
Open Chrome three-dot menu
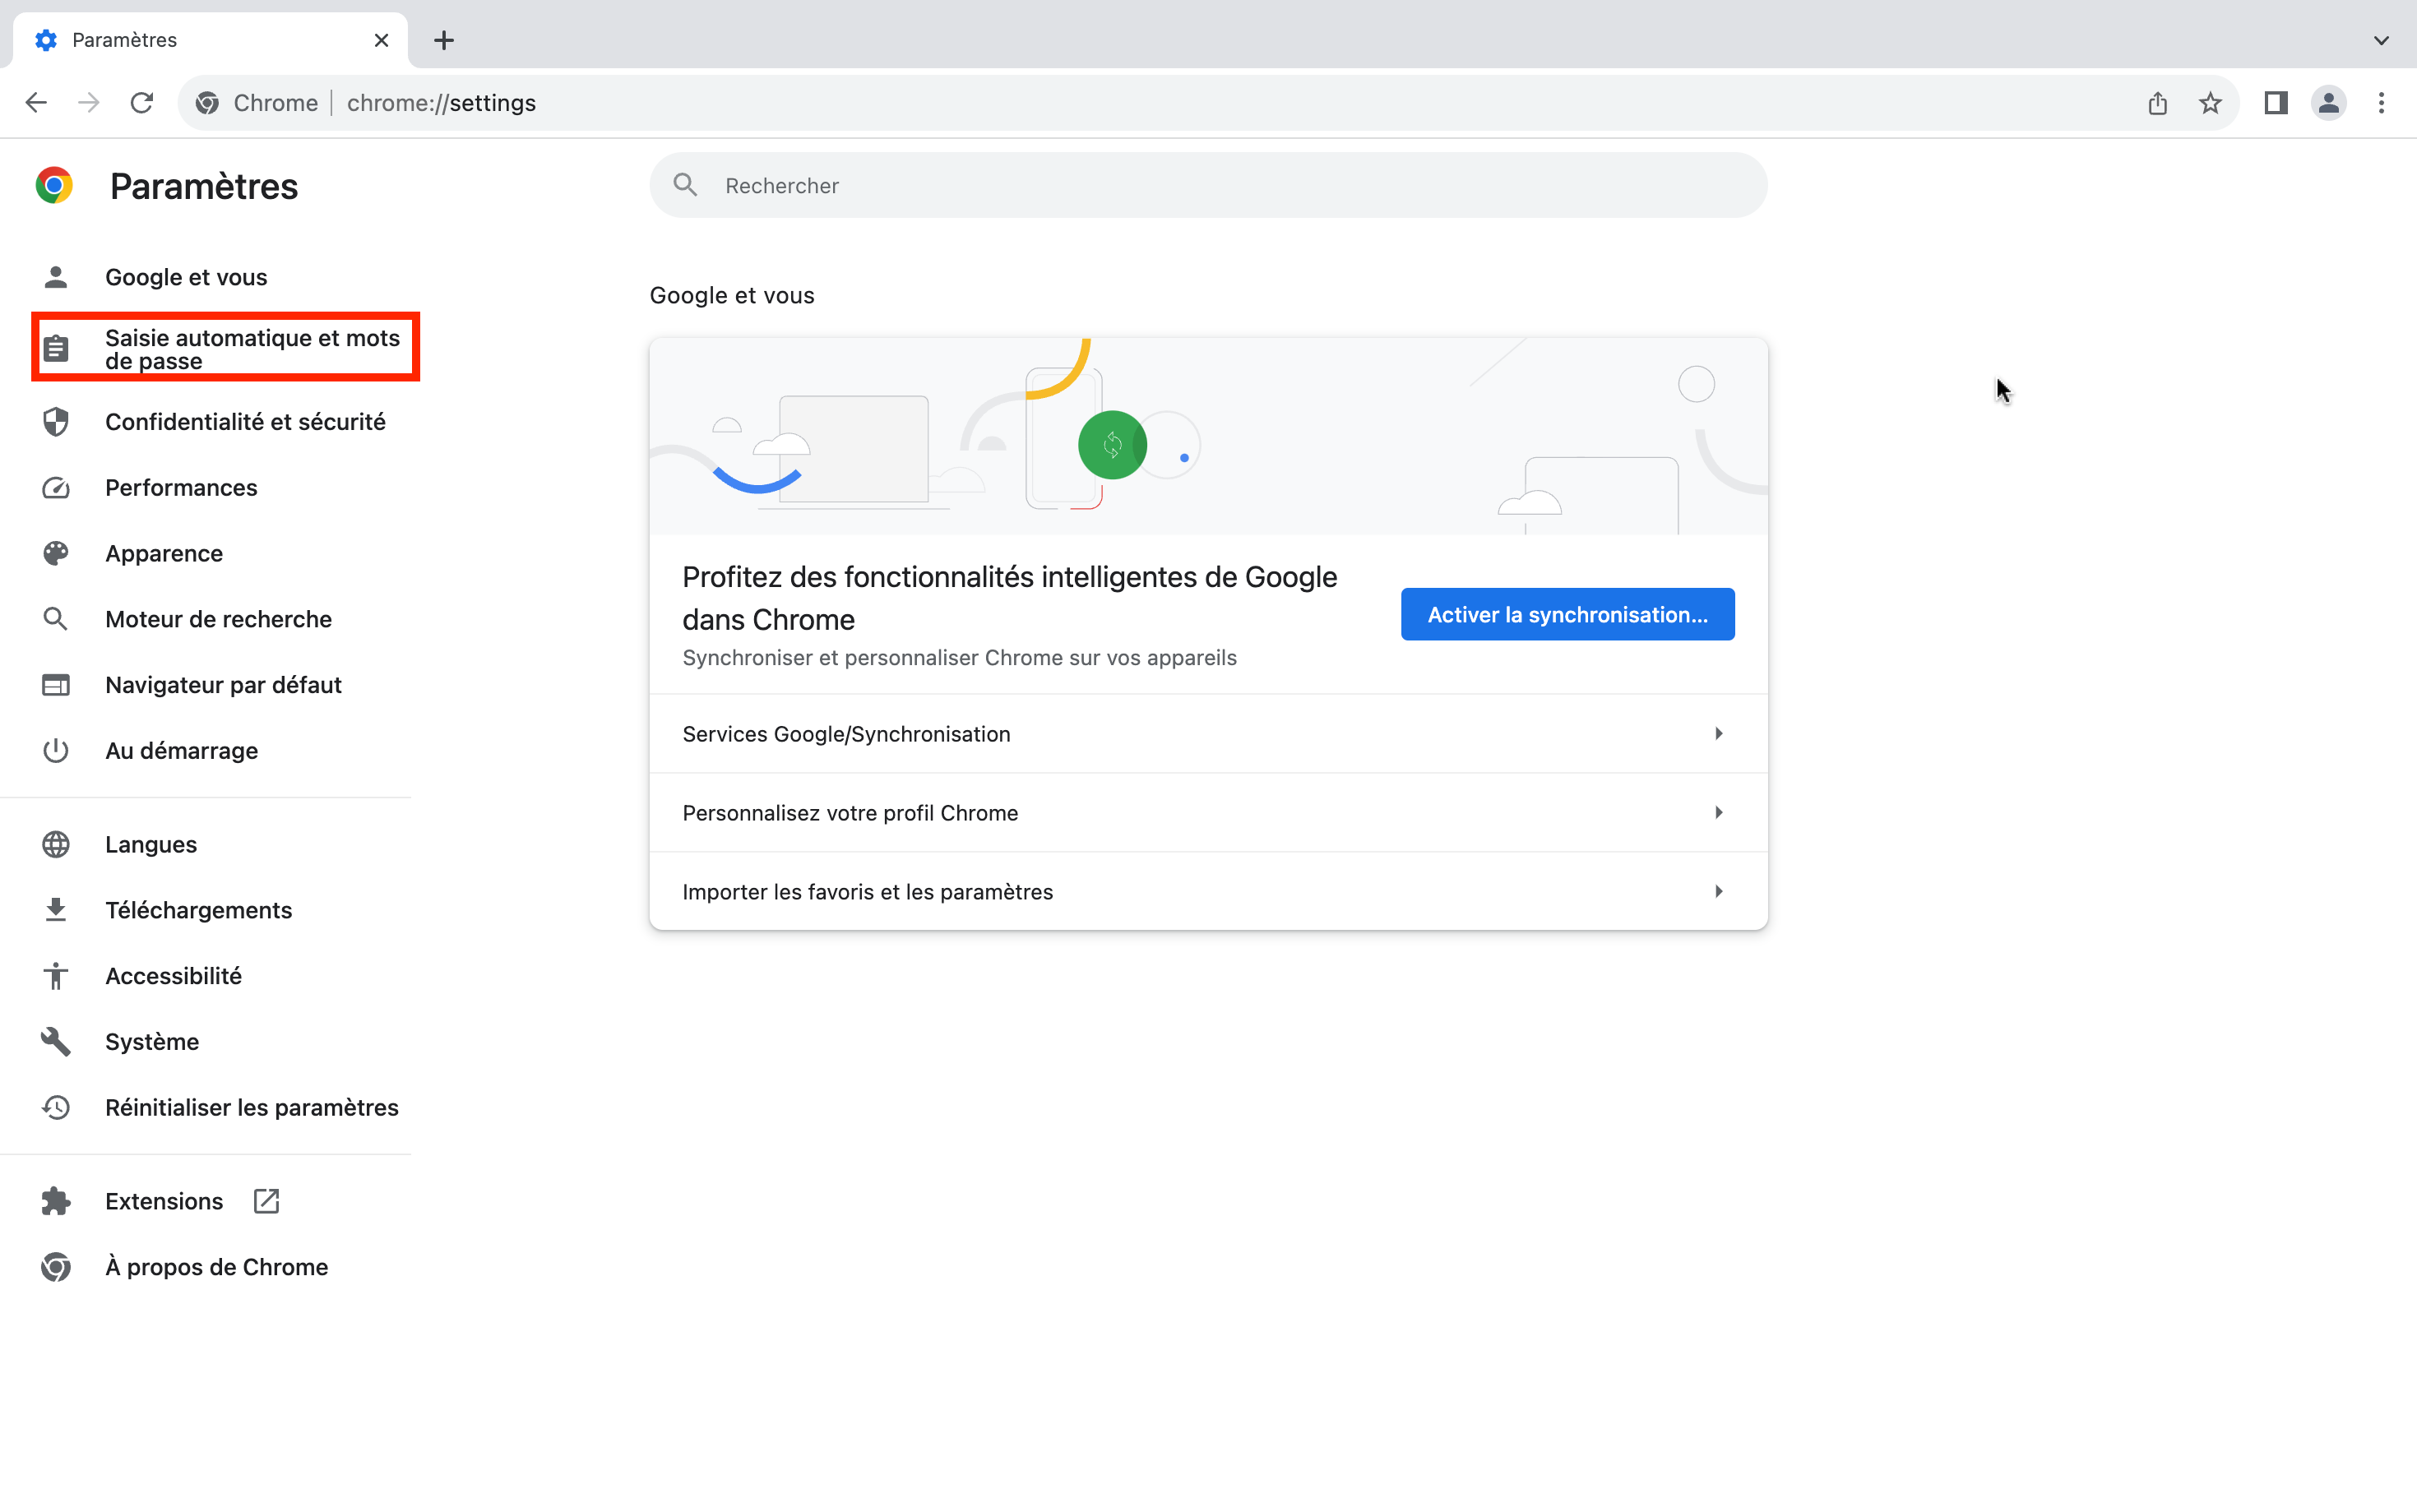click(x=2381, y=103)
